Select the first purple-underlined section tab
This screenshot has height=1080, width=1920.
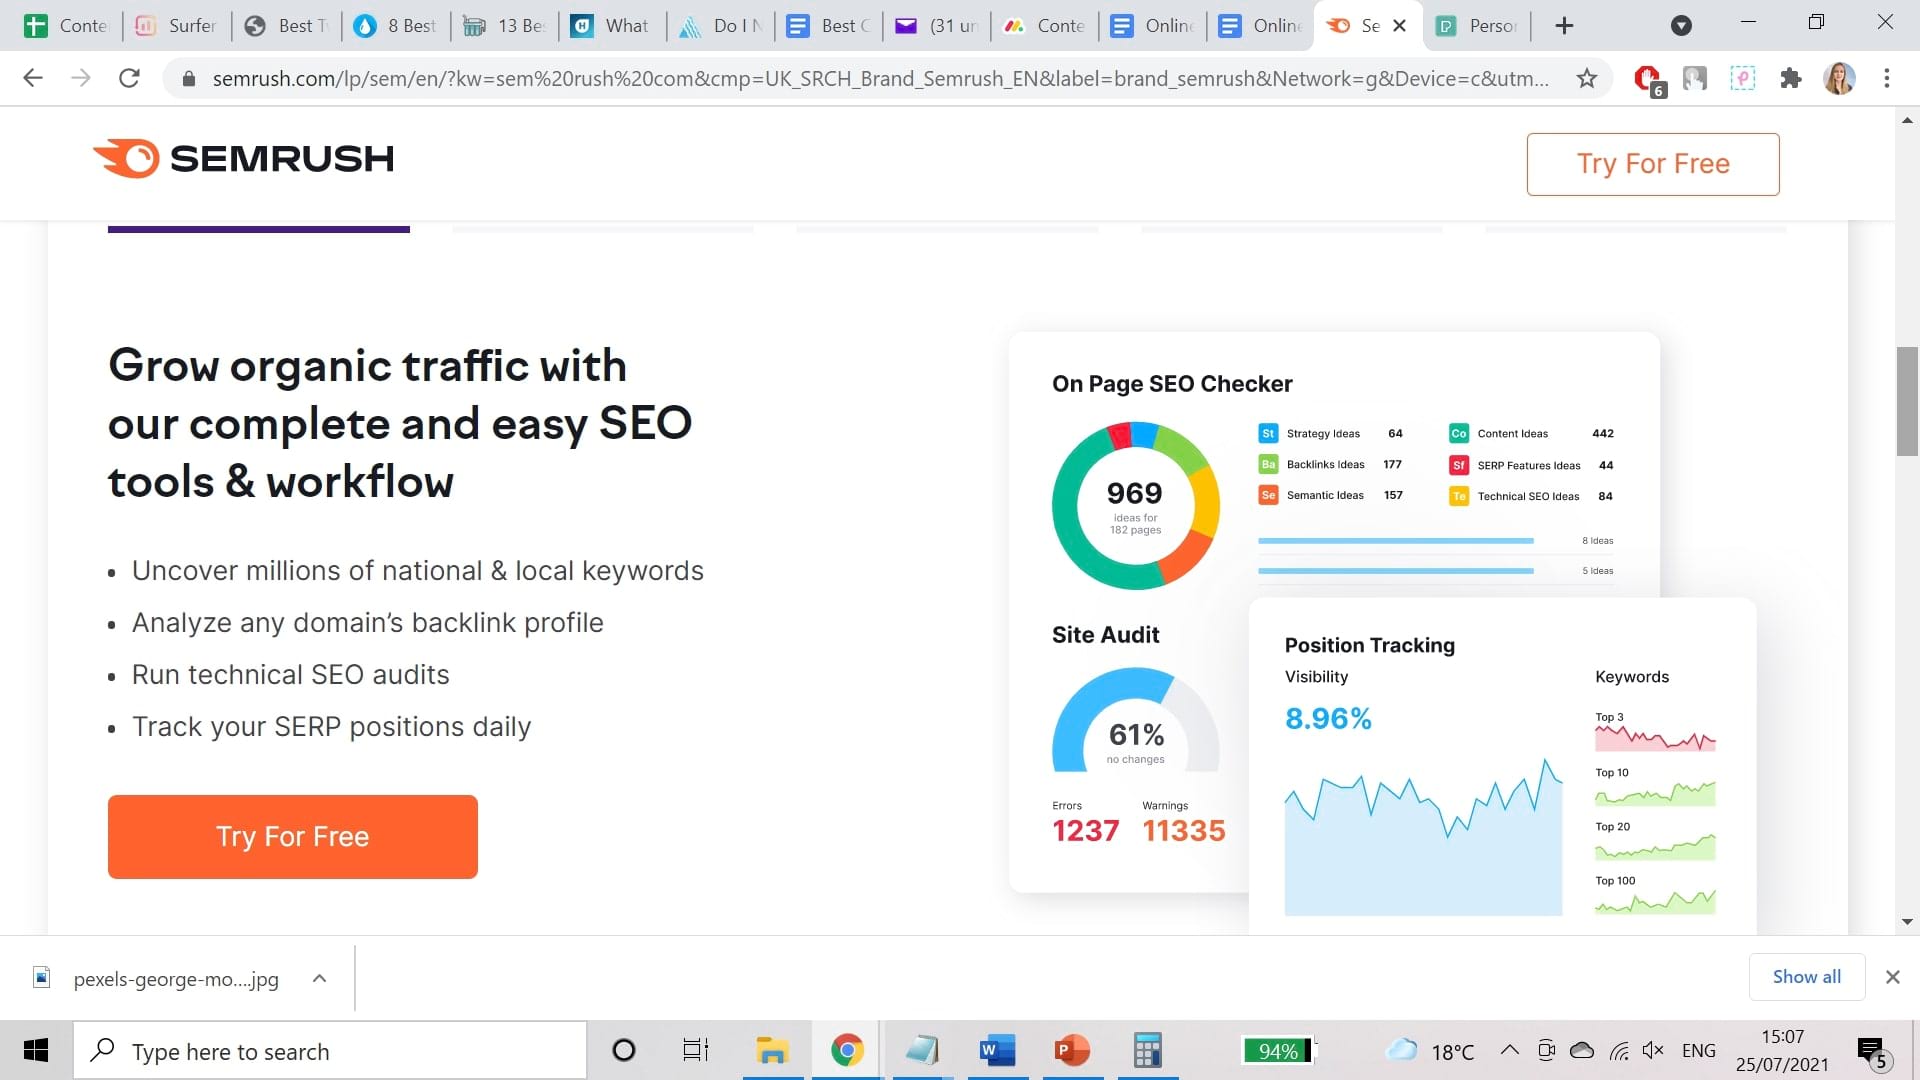pyautogui.click(x=259, y=229)
